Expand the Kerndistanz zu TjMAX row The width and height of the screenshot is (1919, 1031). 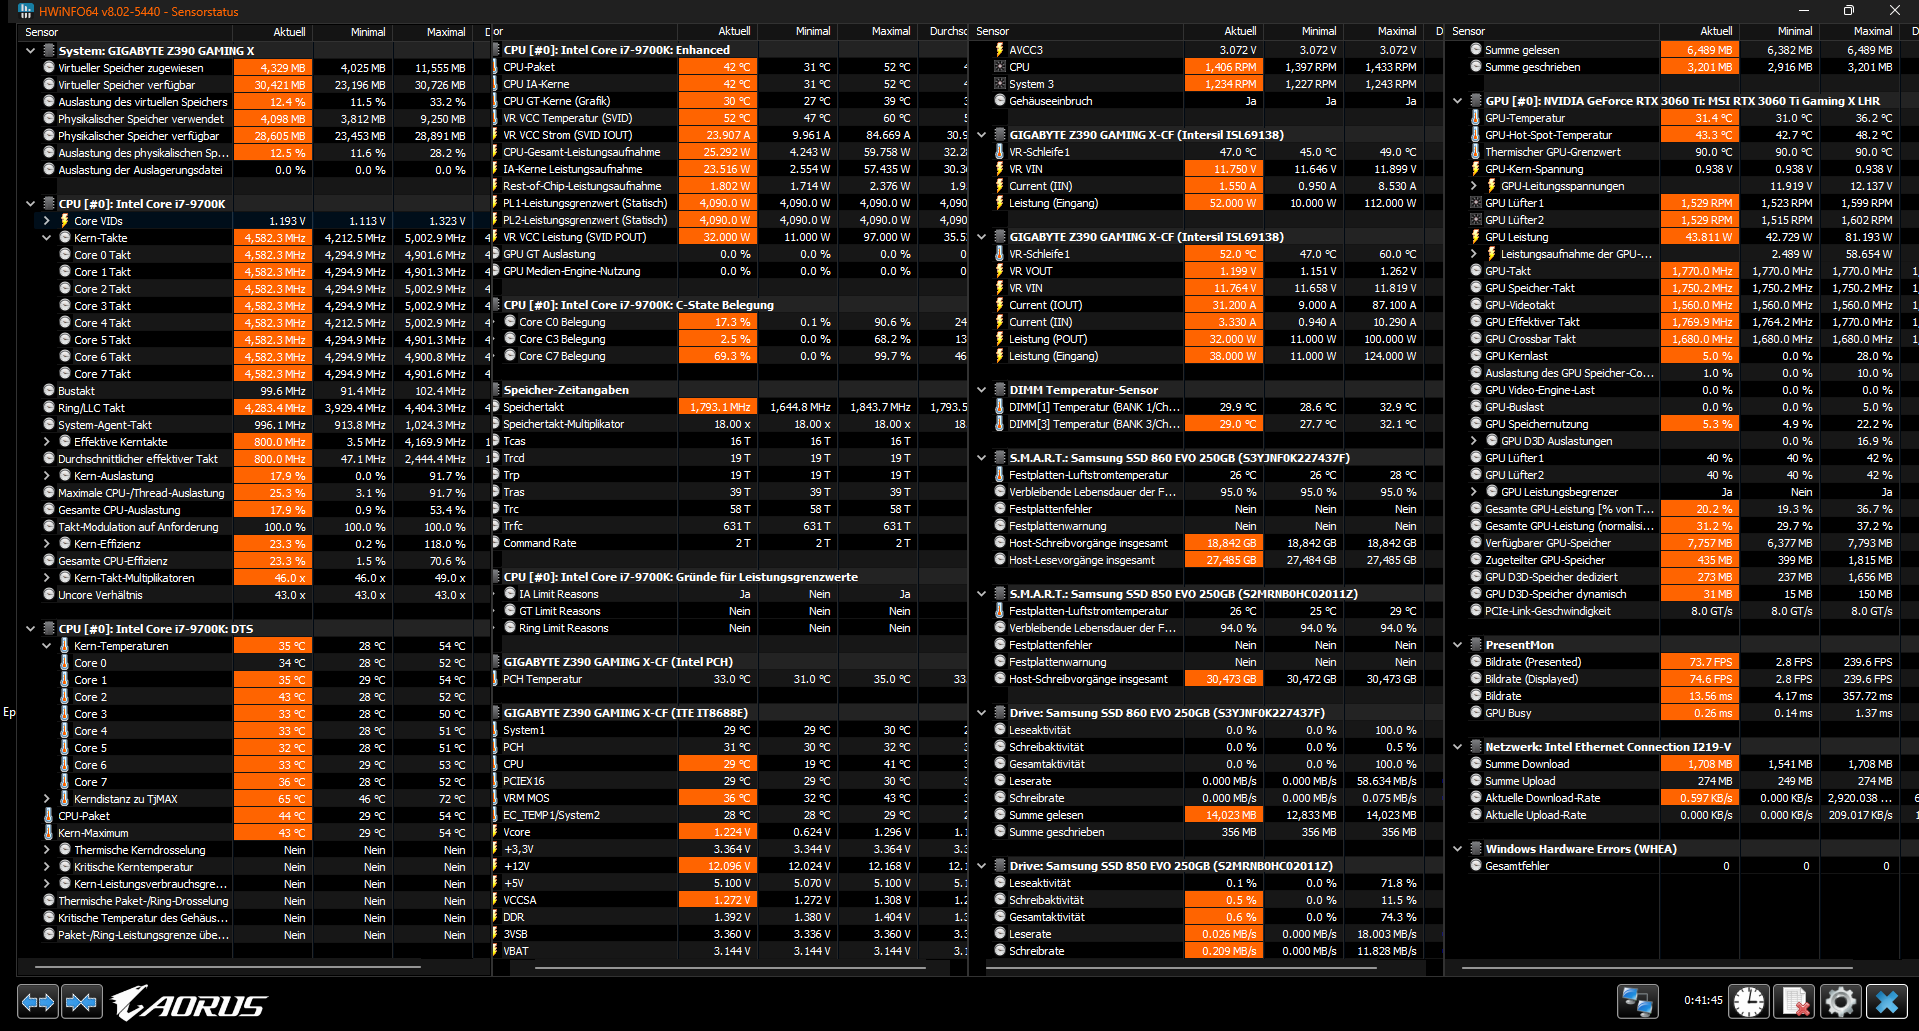click(46, 799)
